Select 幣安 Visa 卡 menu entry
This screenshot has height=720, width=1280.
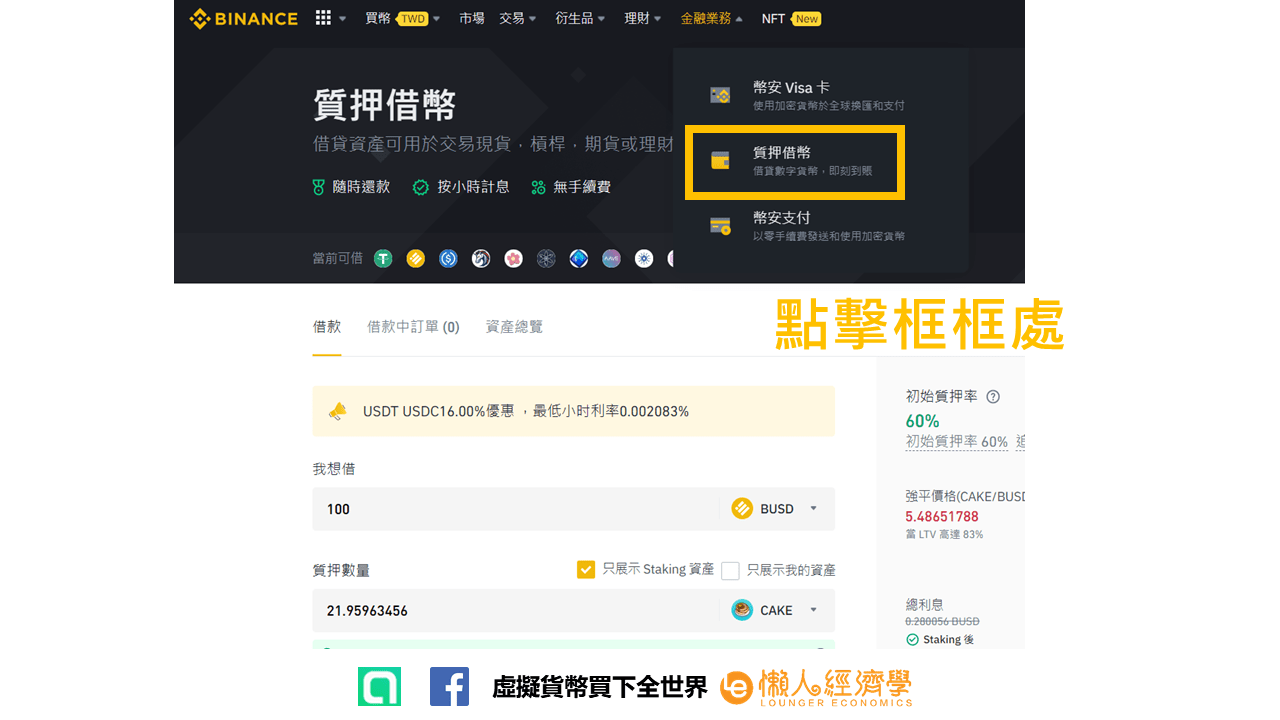(x=820, y=95)
